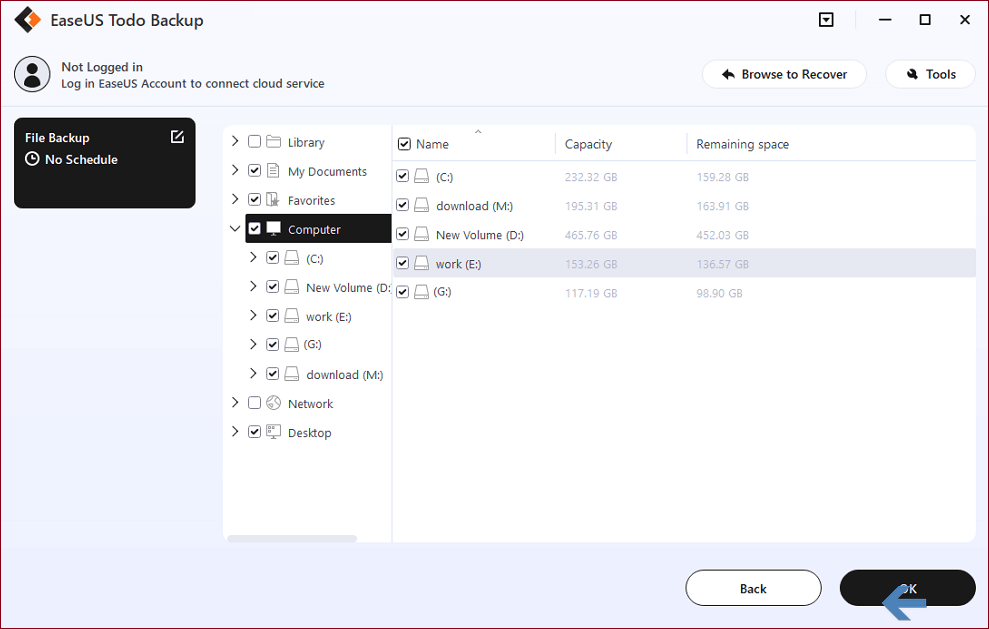Click the No Schedule clock icon
Image resolution: width=989 pixels, height=629 pixels.
(32, 159)
